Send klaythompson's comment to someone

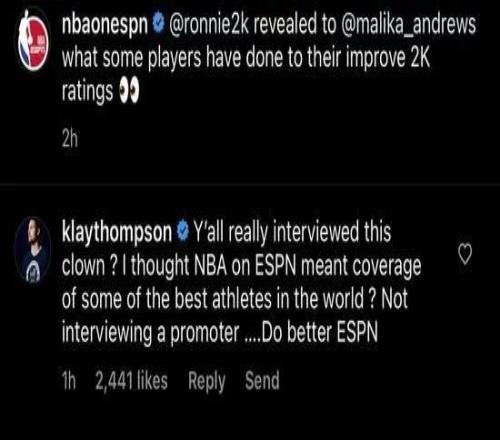(x=262, y=380)
